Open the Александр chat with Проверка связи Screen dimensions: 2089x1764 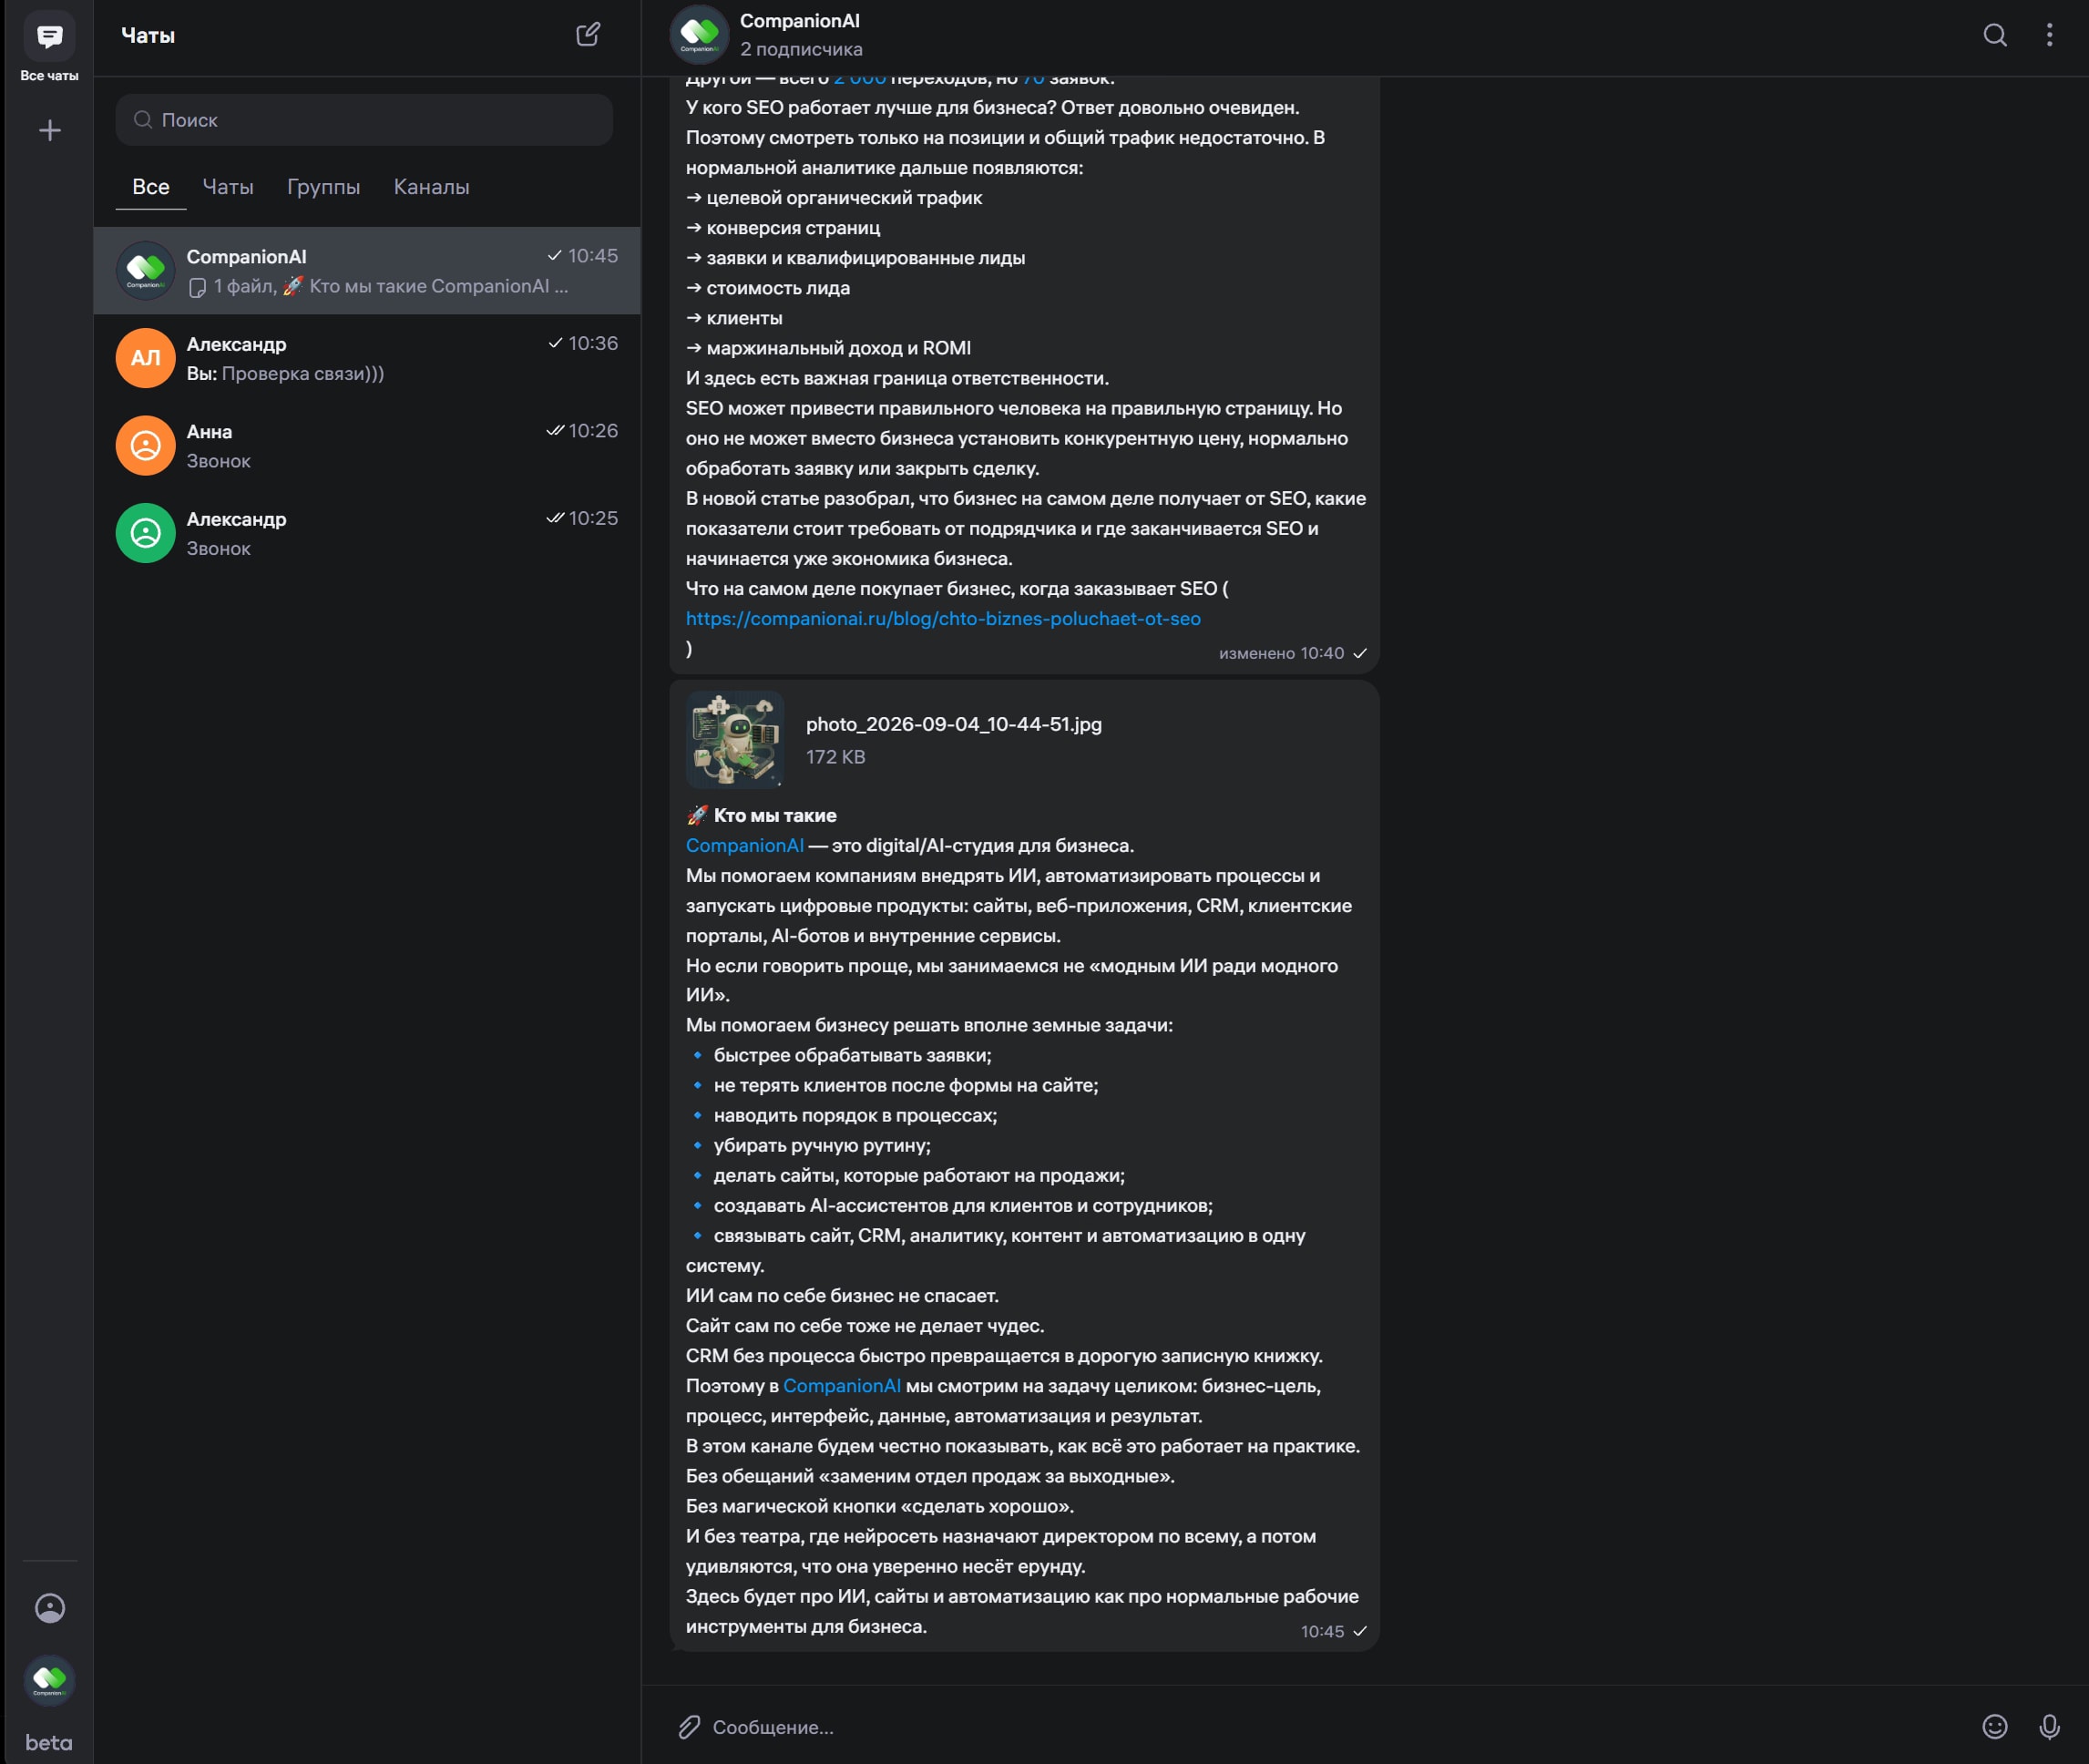pyautogui.click(x=367, y=358)
